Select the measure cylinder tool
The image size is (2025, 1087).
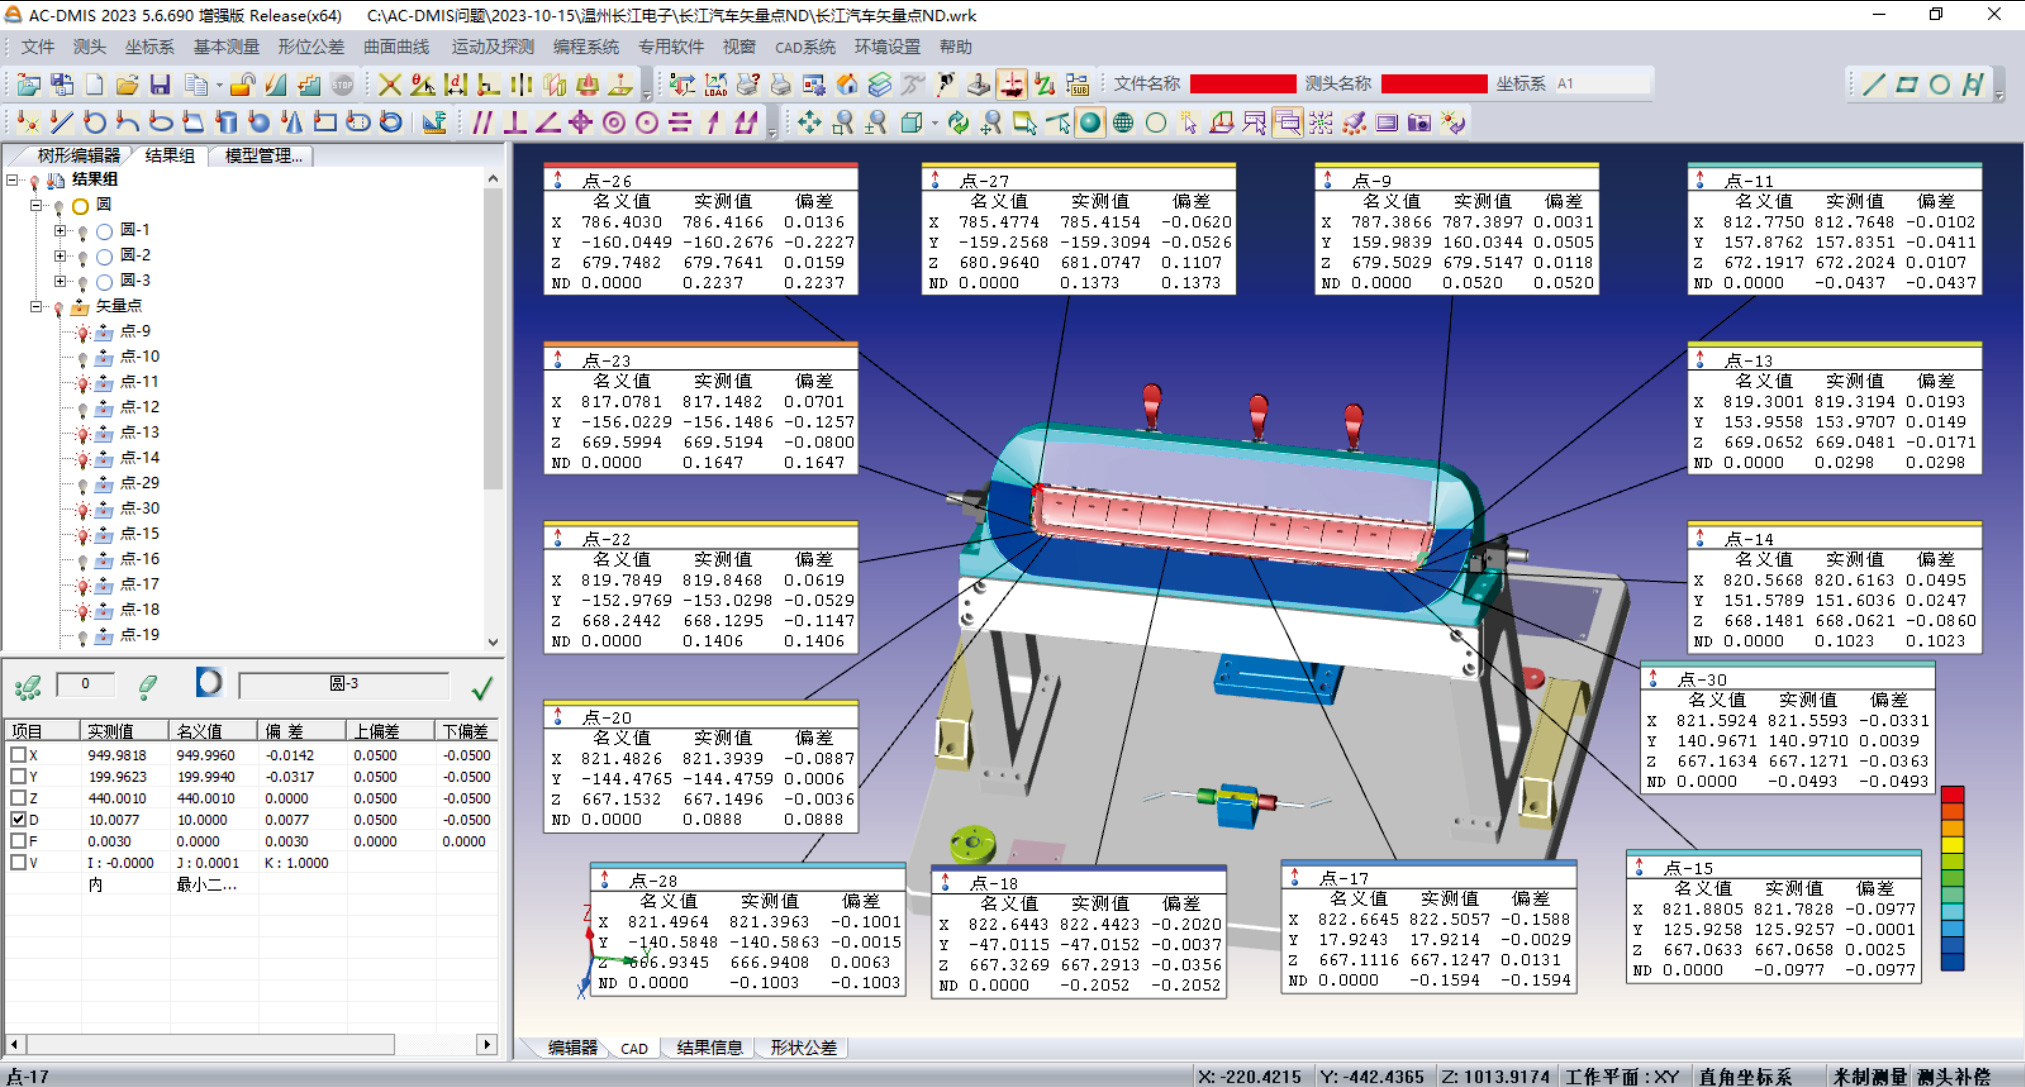227,123
